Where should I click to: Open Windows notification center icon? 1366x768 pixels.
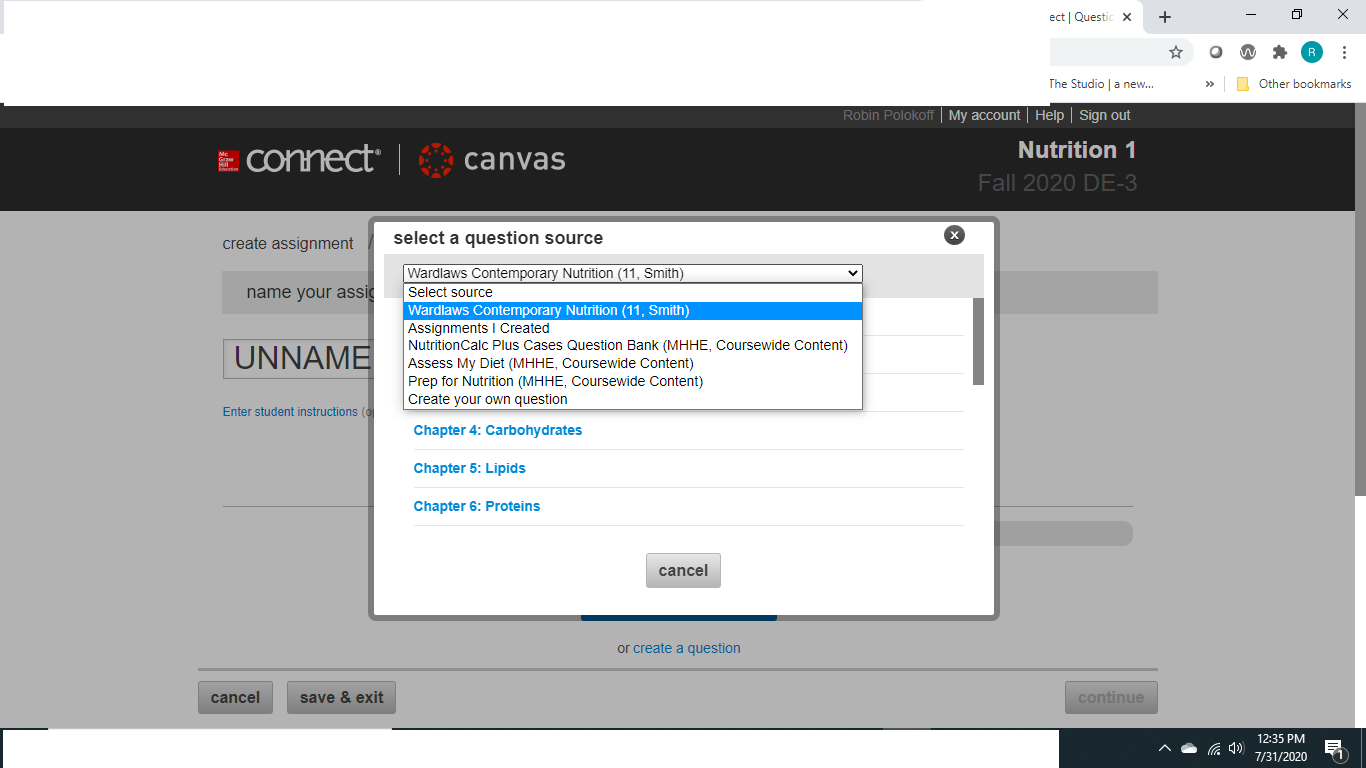(1333, 748)
